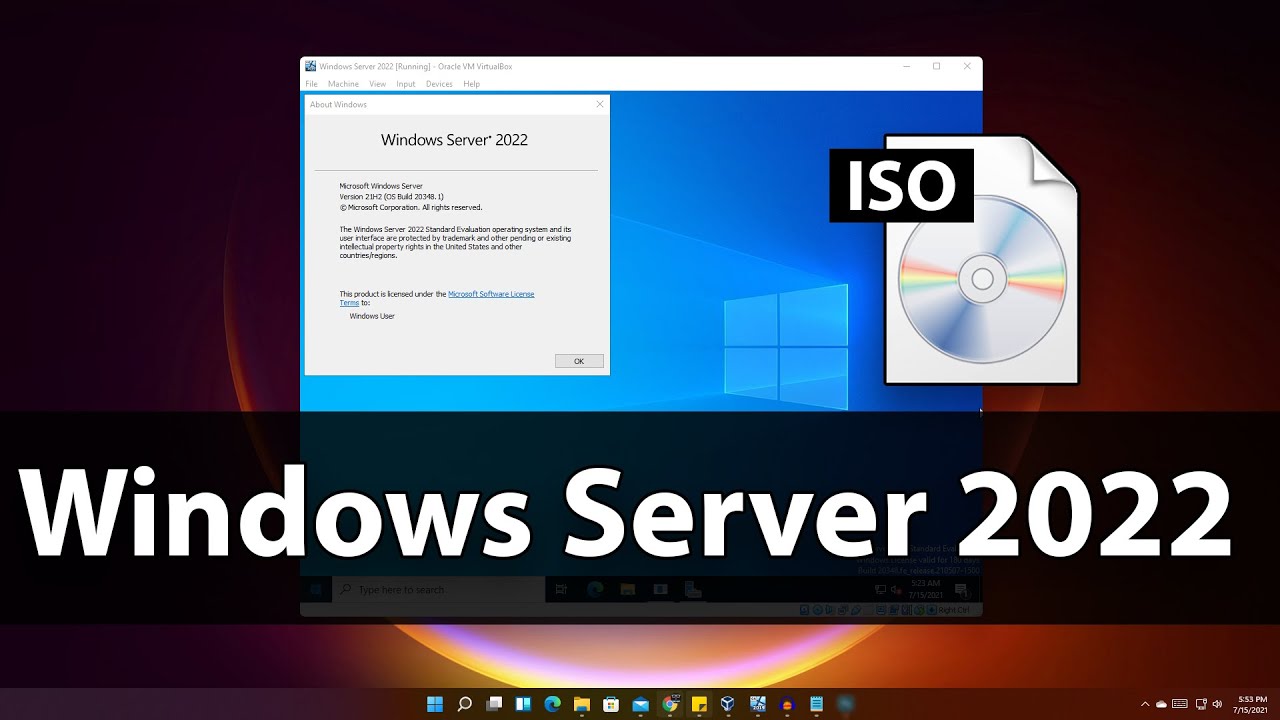This screenshot has width=1280, height=720.
Task: Open Microsoft Store from the taskbar
Action: pyautogui.click(x=611, y=704)
